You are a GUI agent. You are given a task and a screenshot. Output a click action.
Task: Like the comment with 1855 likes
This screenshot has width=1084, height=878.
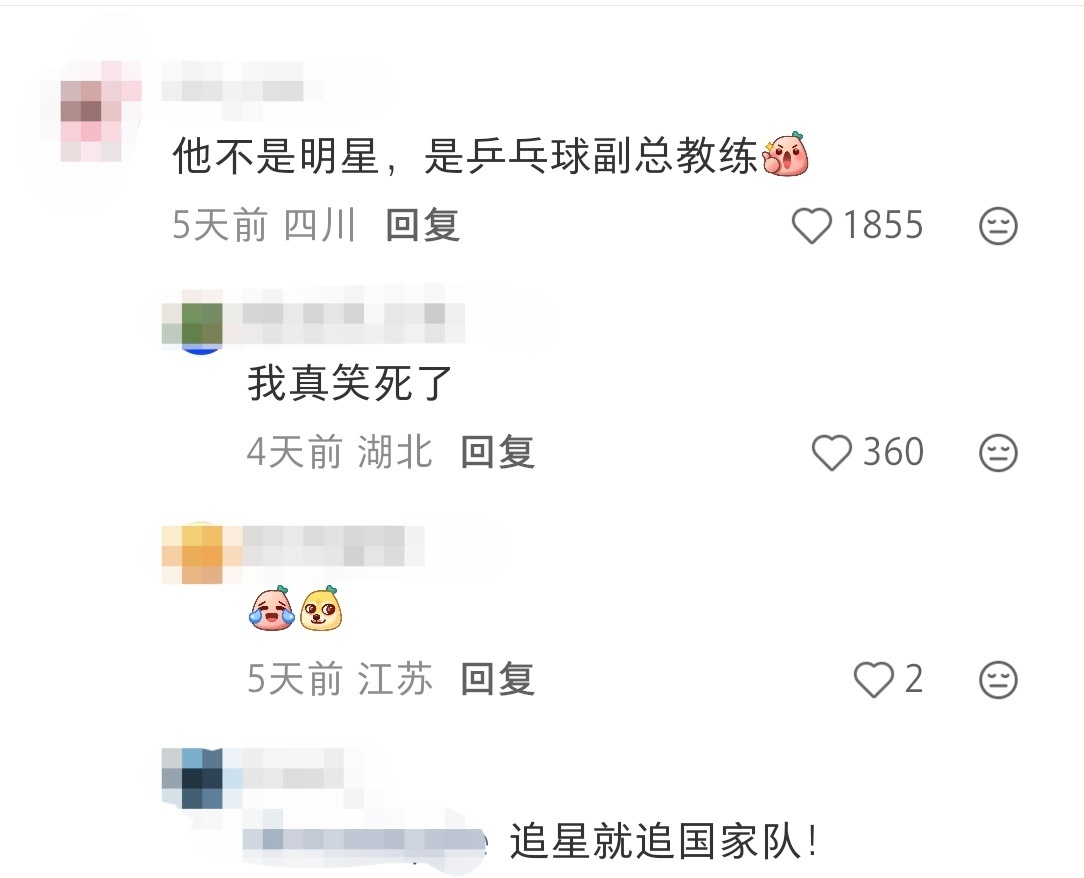(811, 225)
